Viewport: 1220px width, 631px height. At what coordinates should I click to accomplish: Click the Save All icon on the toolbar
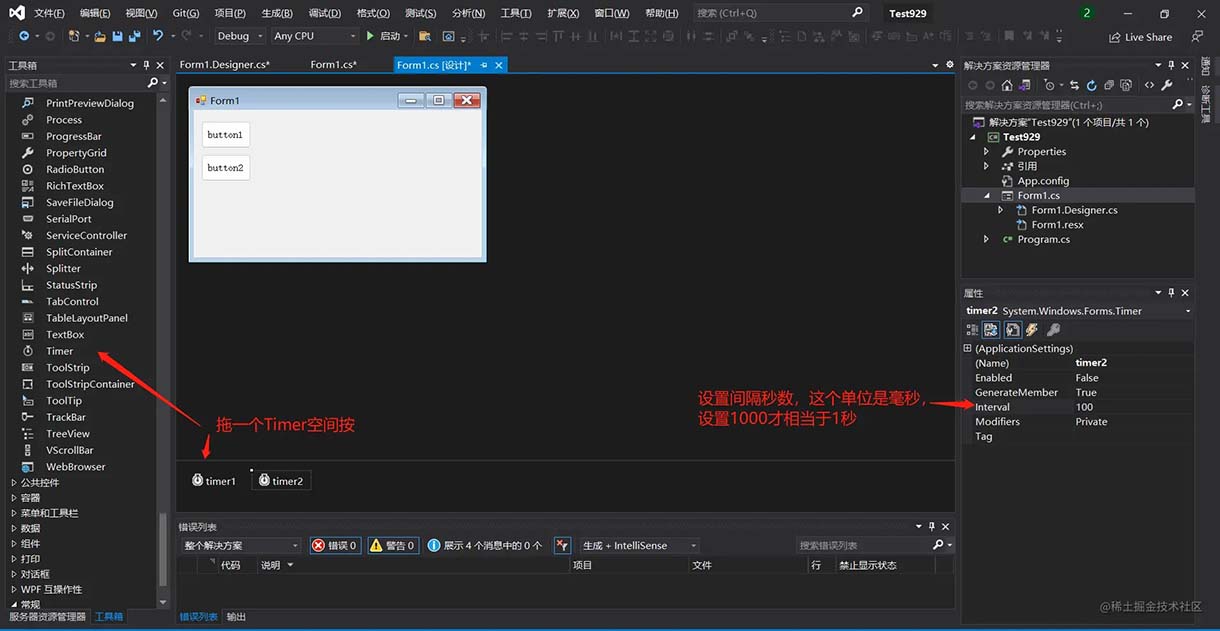pos(133,36)
